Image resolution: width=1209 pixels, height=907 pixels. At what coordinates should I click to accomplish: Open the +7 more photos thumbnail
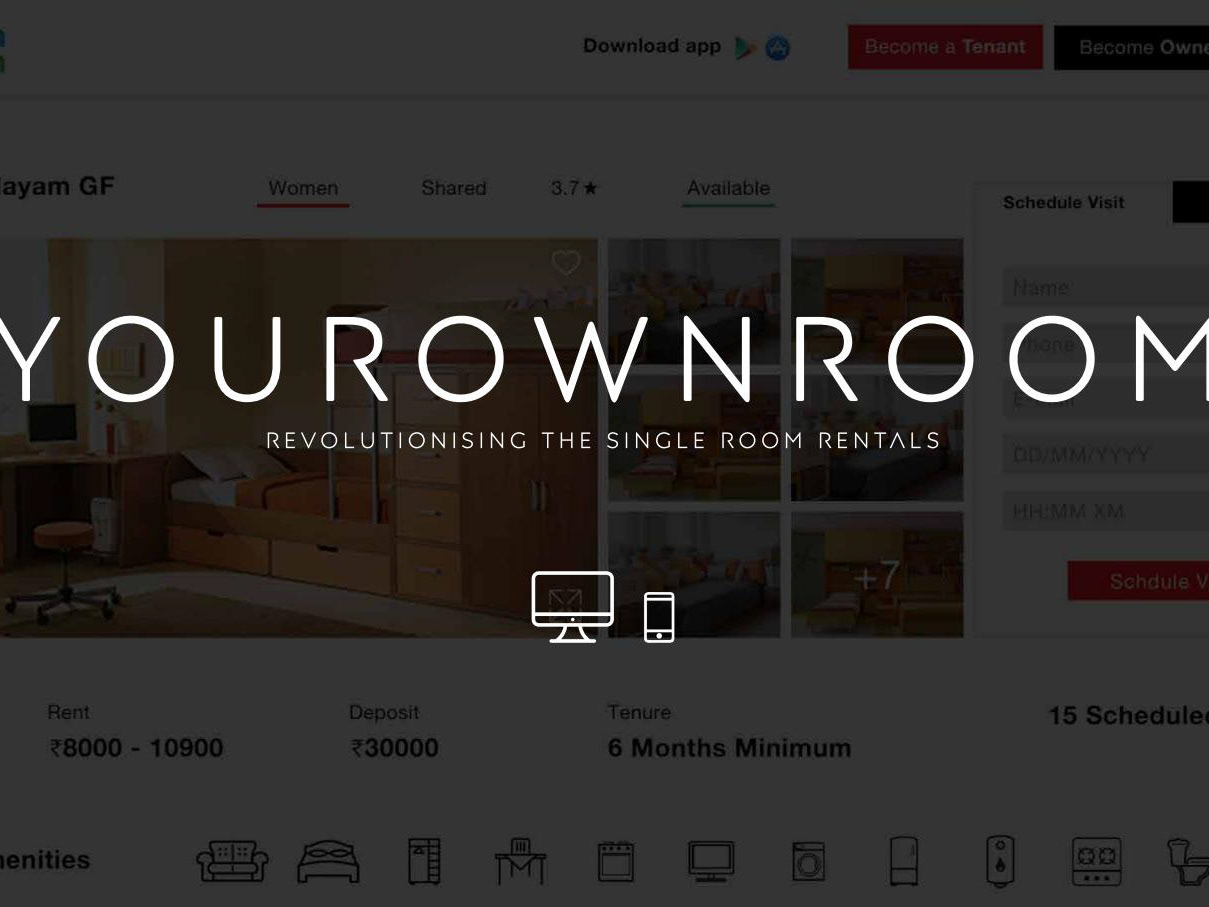coord(877,575)
